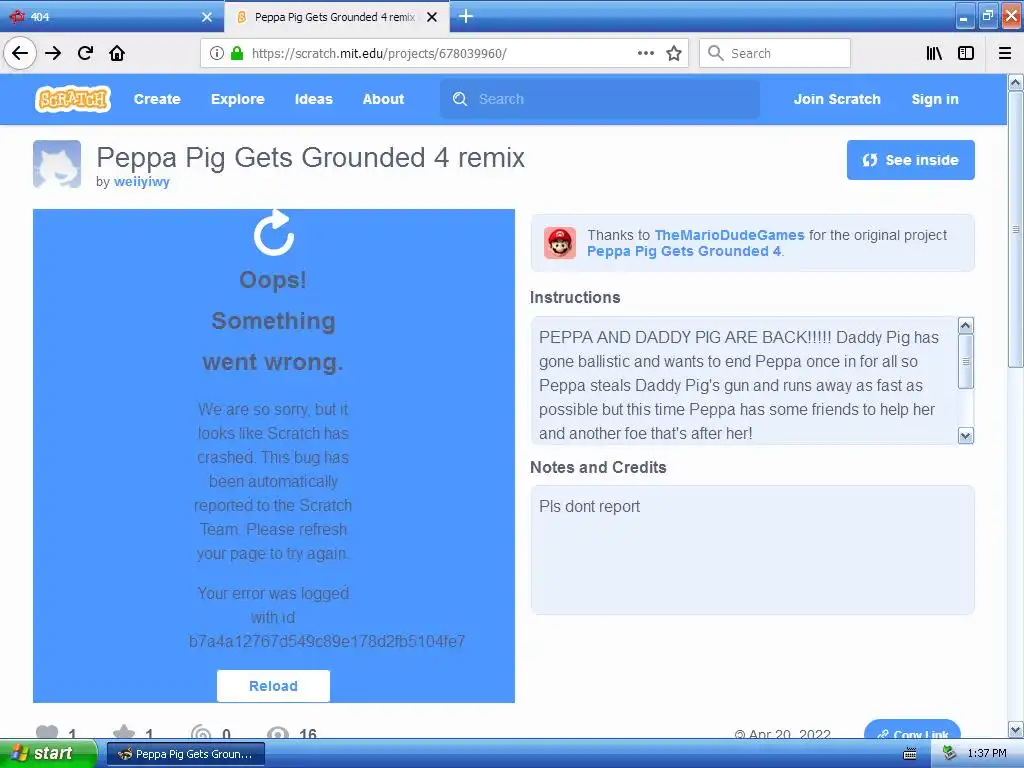Click the page vertical scrollbar thumb
Image resolution: width=1024 pixels, height=768 pixels.
[x=1015, y=229]
